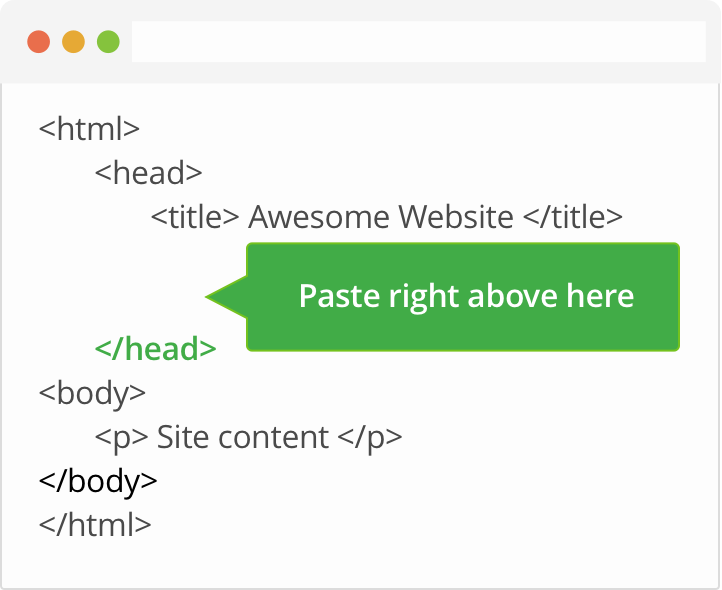Click the word Website in title
Image resolution: width=722 pixels, height=590 pixels.
pyautogui.click(x=456, y=217)
